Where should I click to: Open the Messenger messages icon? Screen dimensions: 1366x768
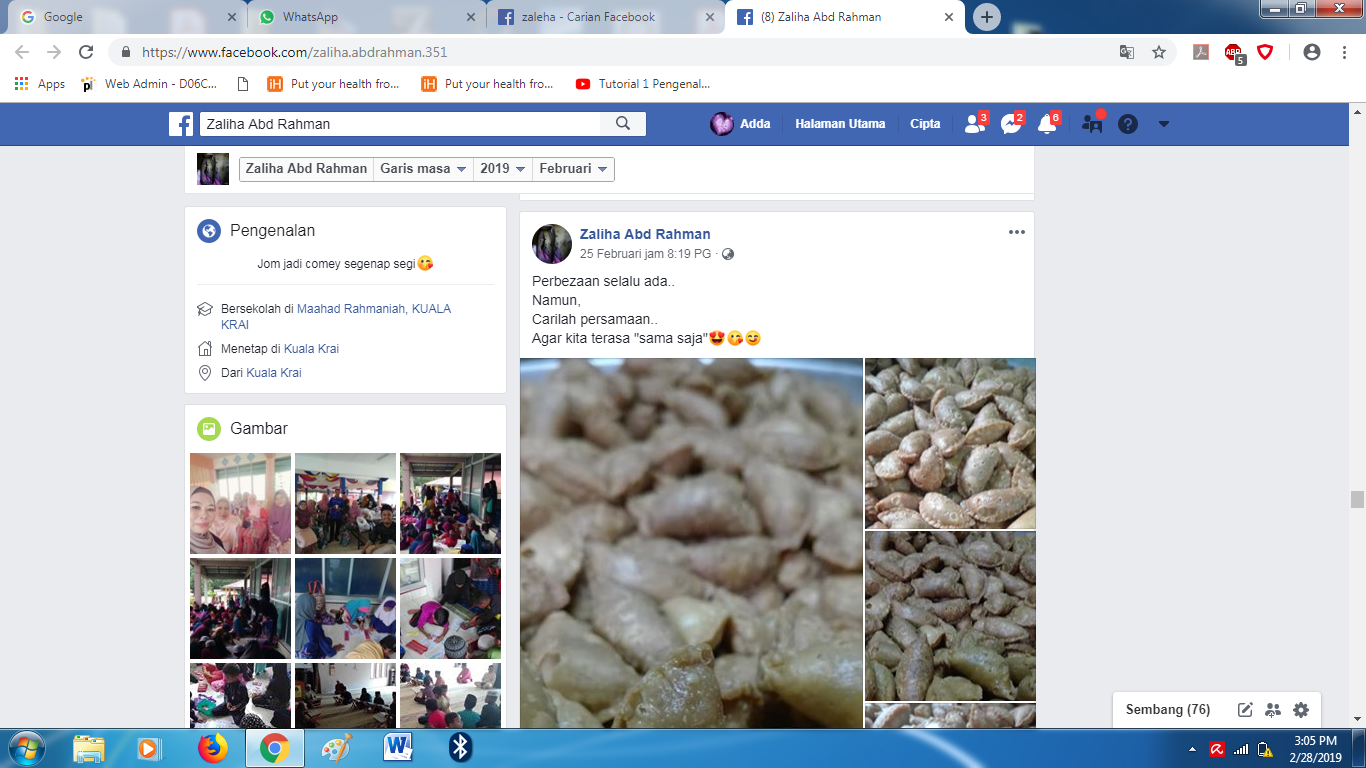1010,124
